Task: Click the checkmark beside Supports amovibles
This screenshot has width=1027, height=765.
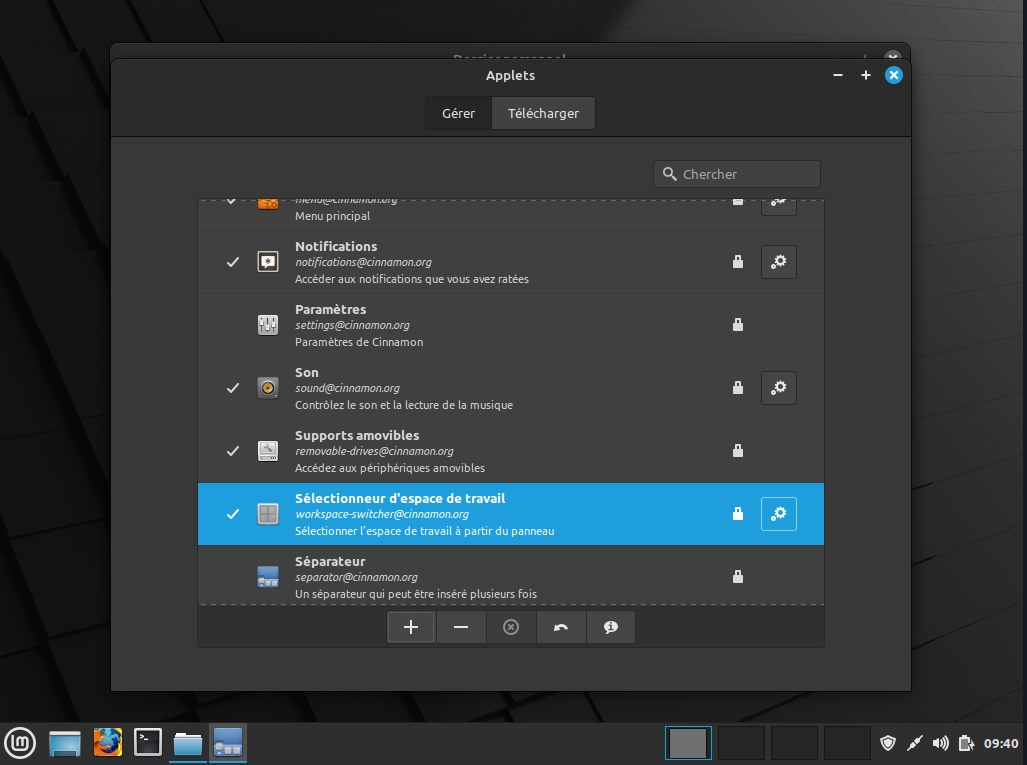Action: point(233,451)
